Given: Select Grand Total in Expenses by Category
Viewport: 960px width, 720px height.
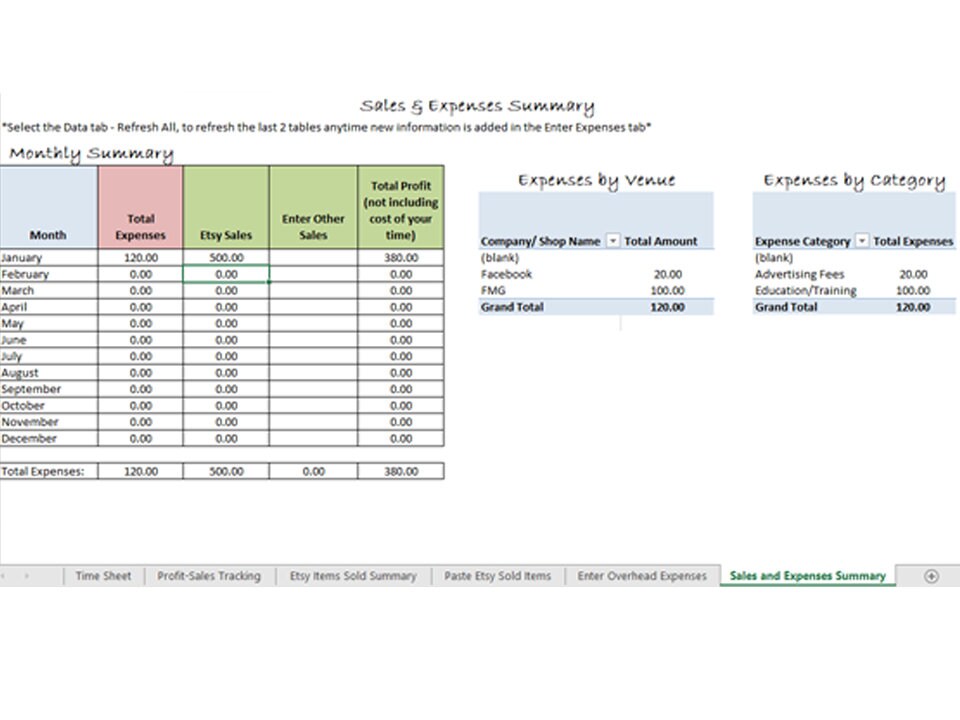Looking at the screenshot, I should 781,307.
